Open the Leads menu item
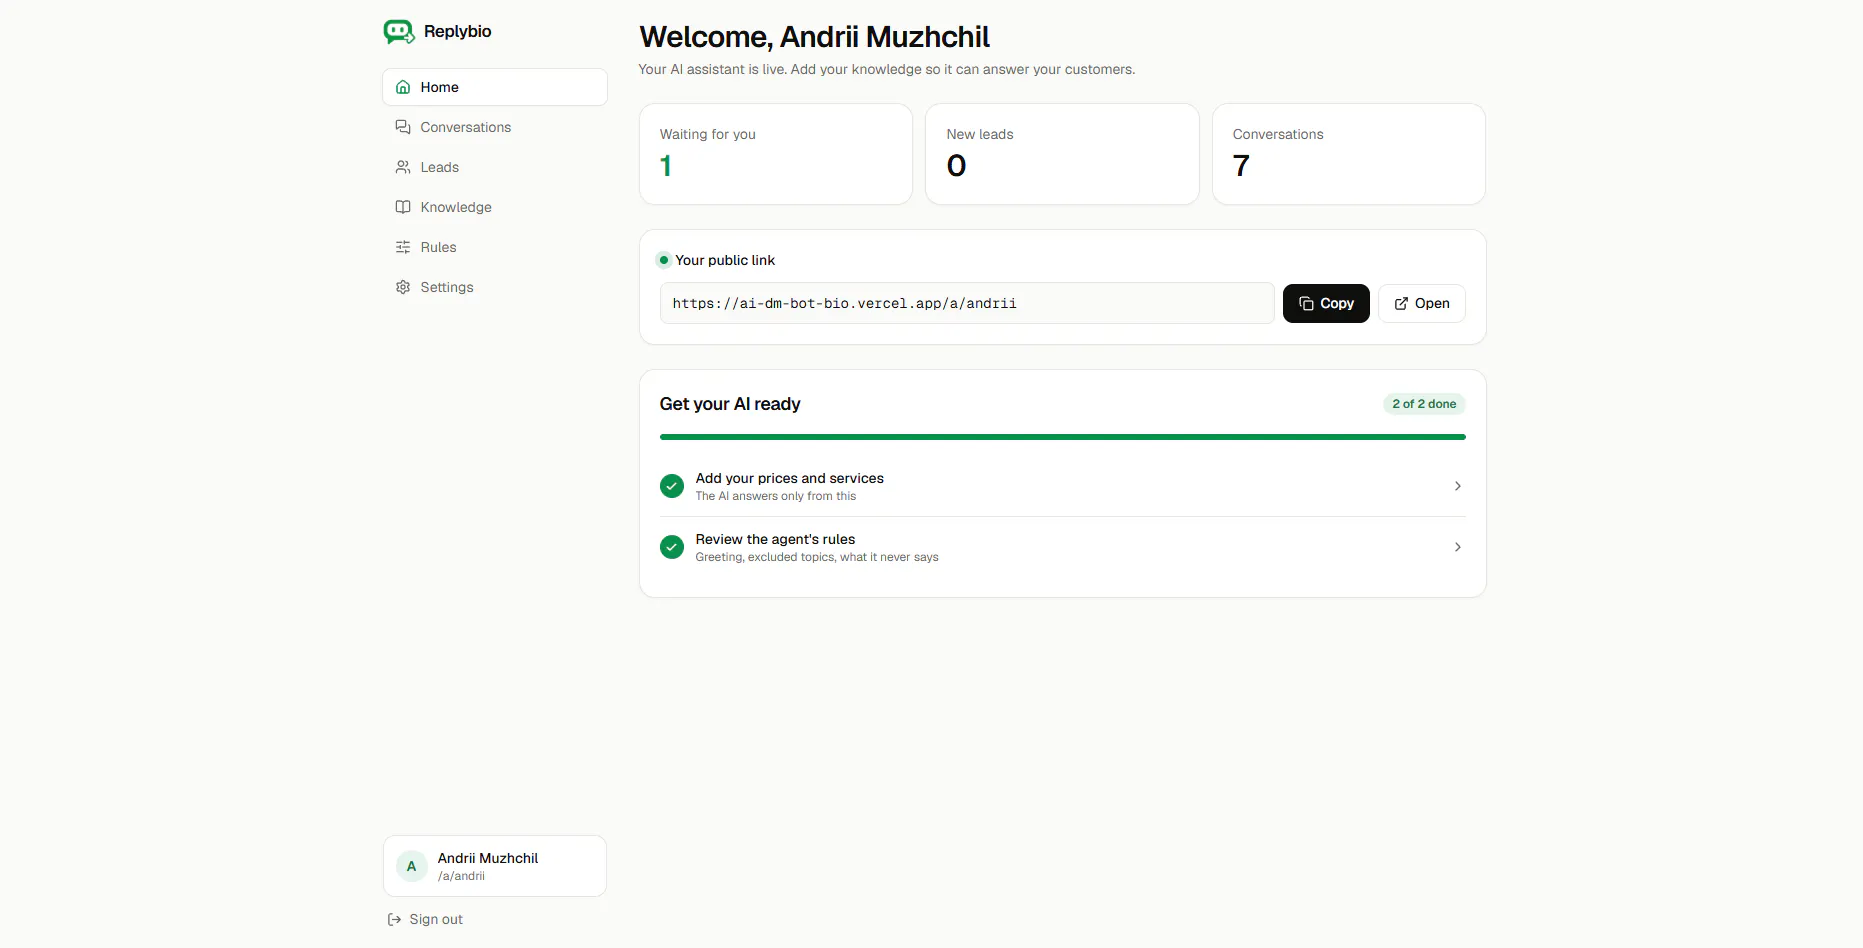 [x=495, y=167]
